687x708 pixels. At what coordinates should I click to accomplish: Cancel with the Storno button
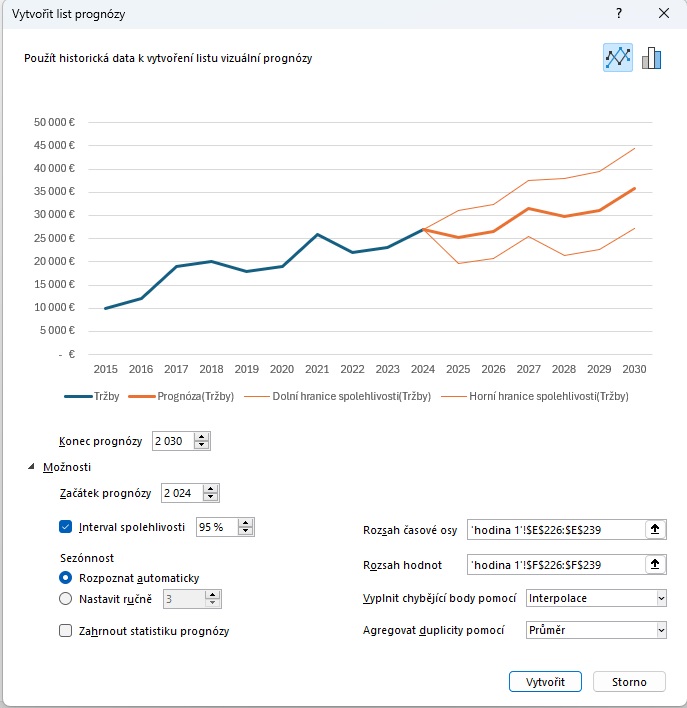click(628, 682)
